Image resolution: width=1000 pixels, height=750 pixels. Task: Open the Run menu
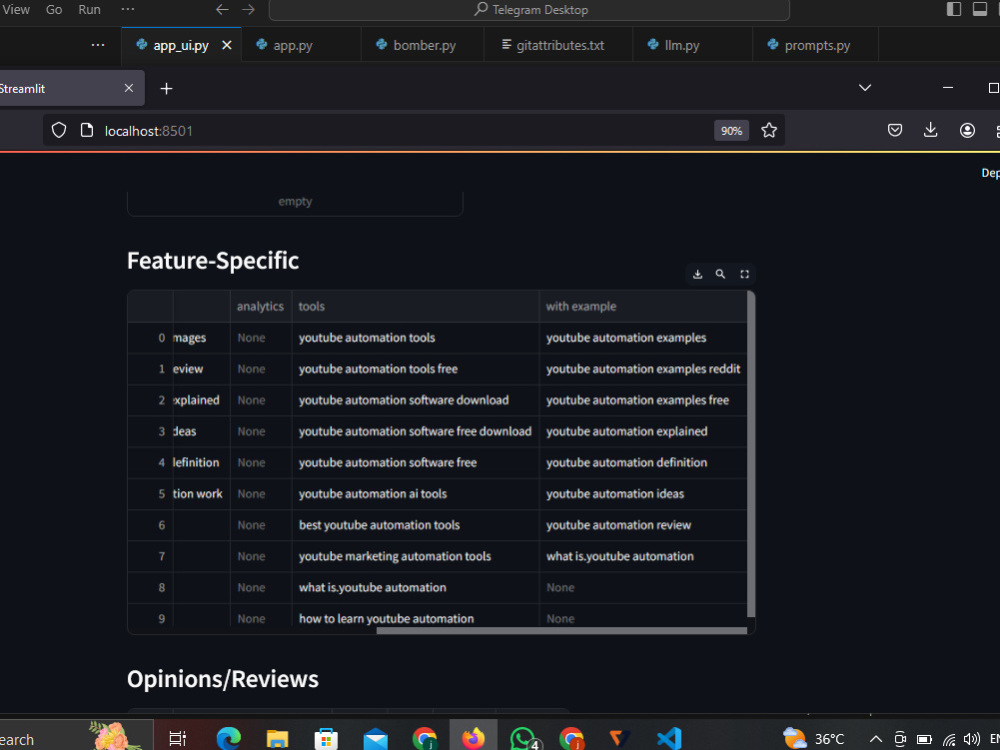[x=89, y=10]
